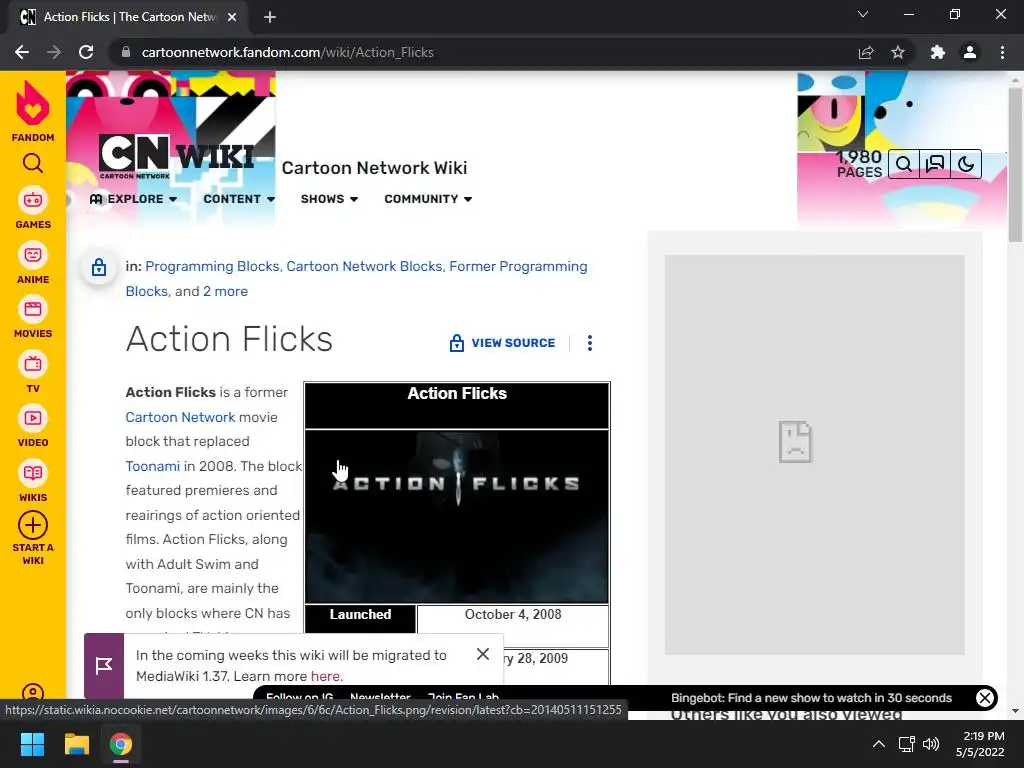Click the user profile icon in the Fandom sidebar

coord(33,692)
